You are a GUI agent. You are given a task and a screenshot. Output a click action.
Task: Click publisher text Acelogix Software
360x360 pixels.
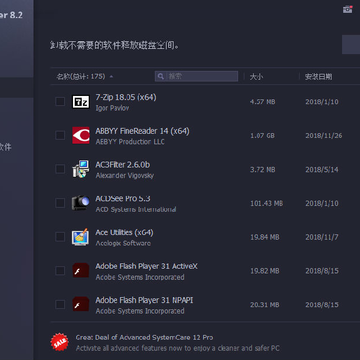tap(123, 243)
